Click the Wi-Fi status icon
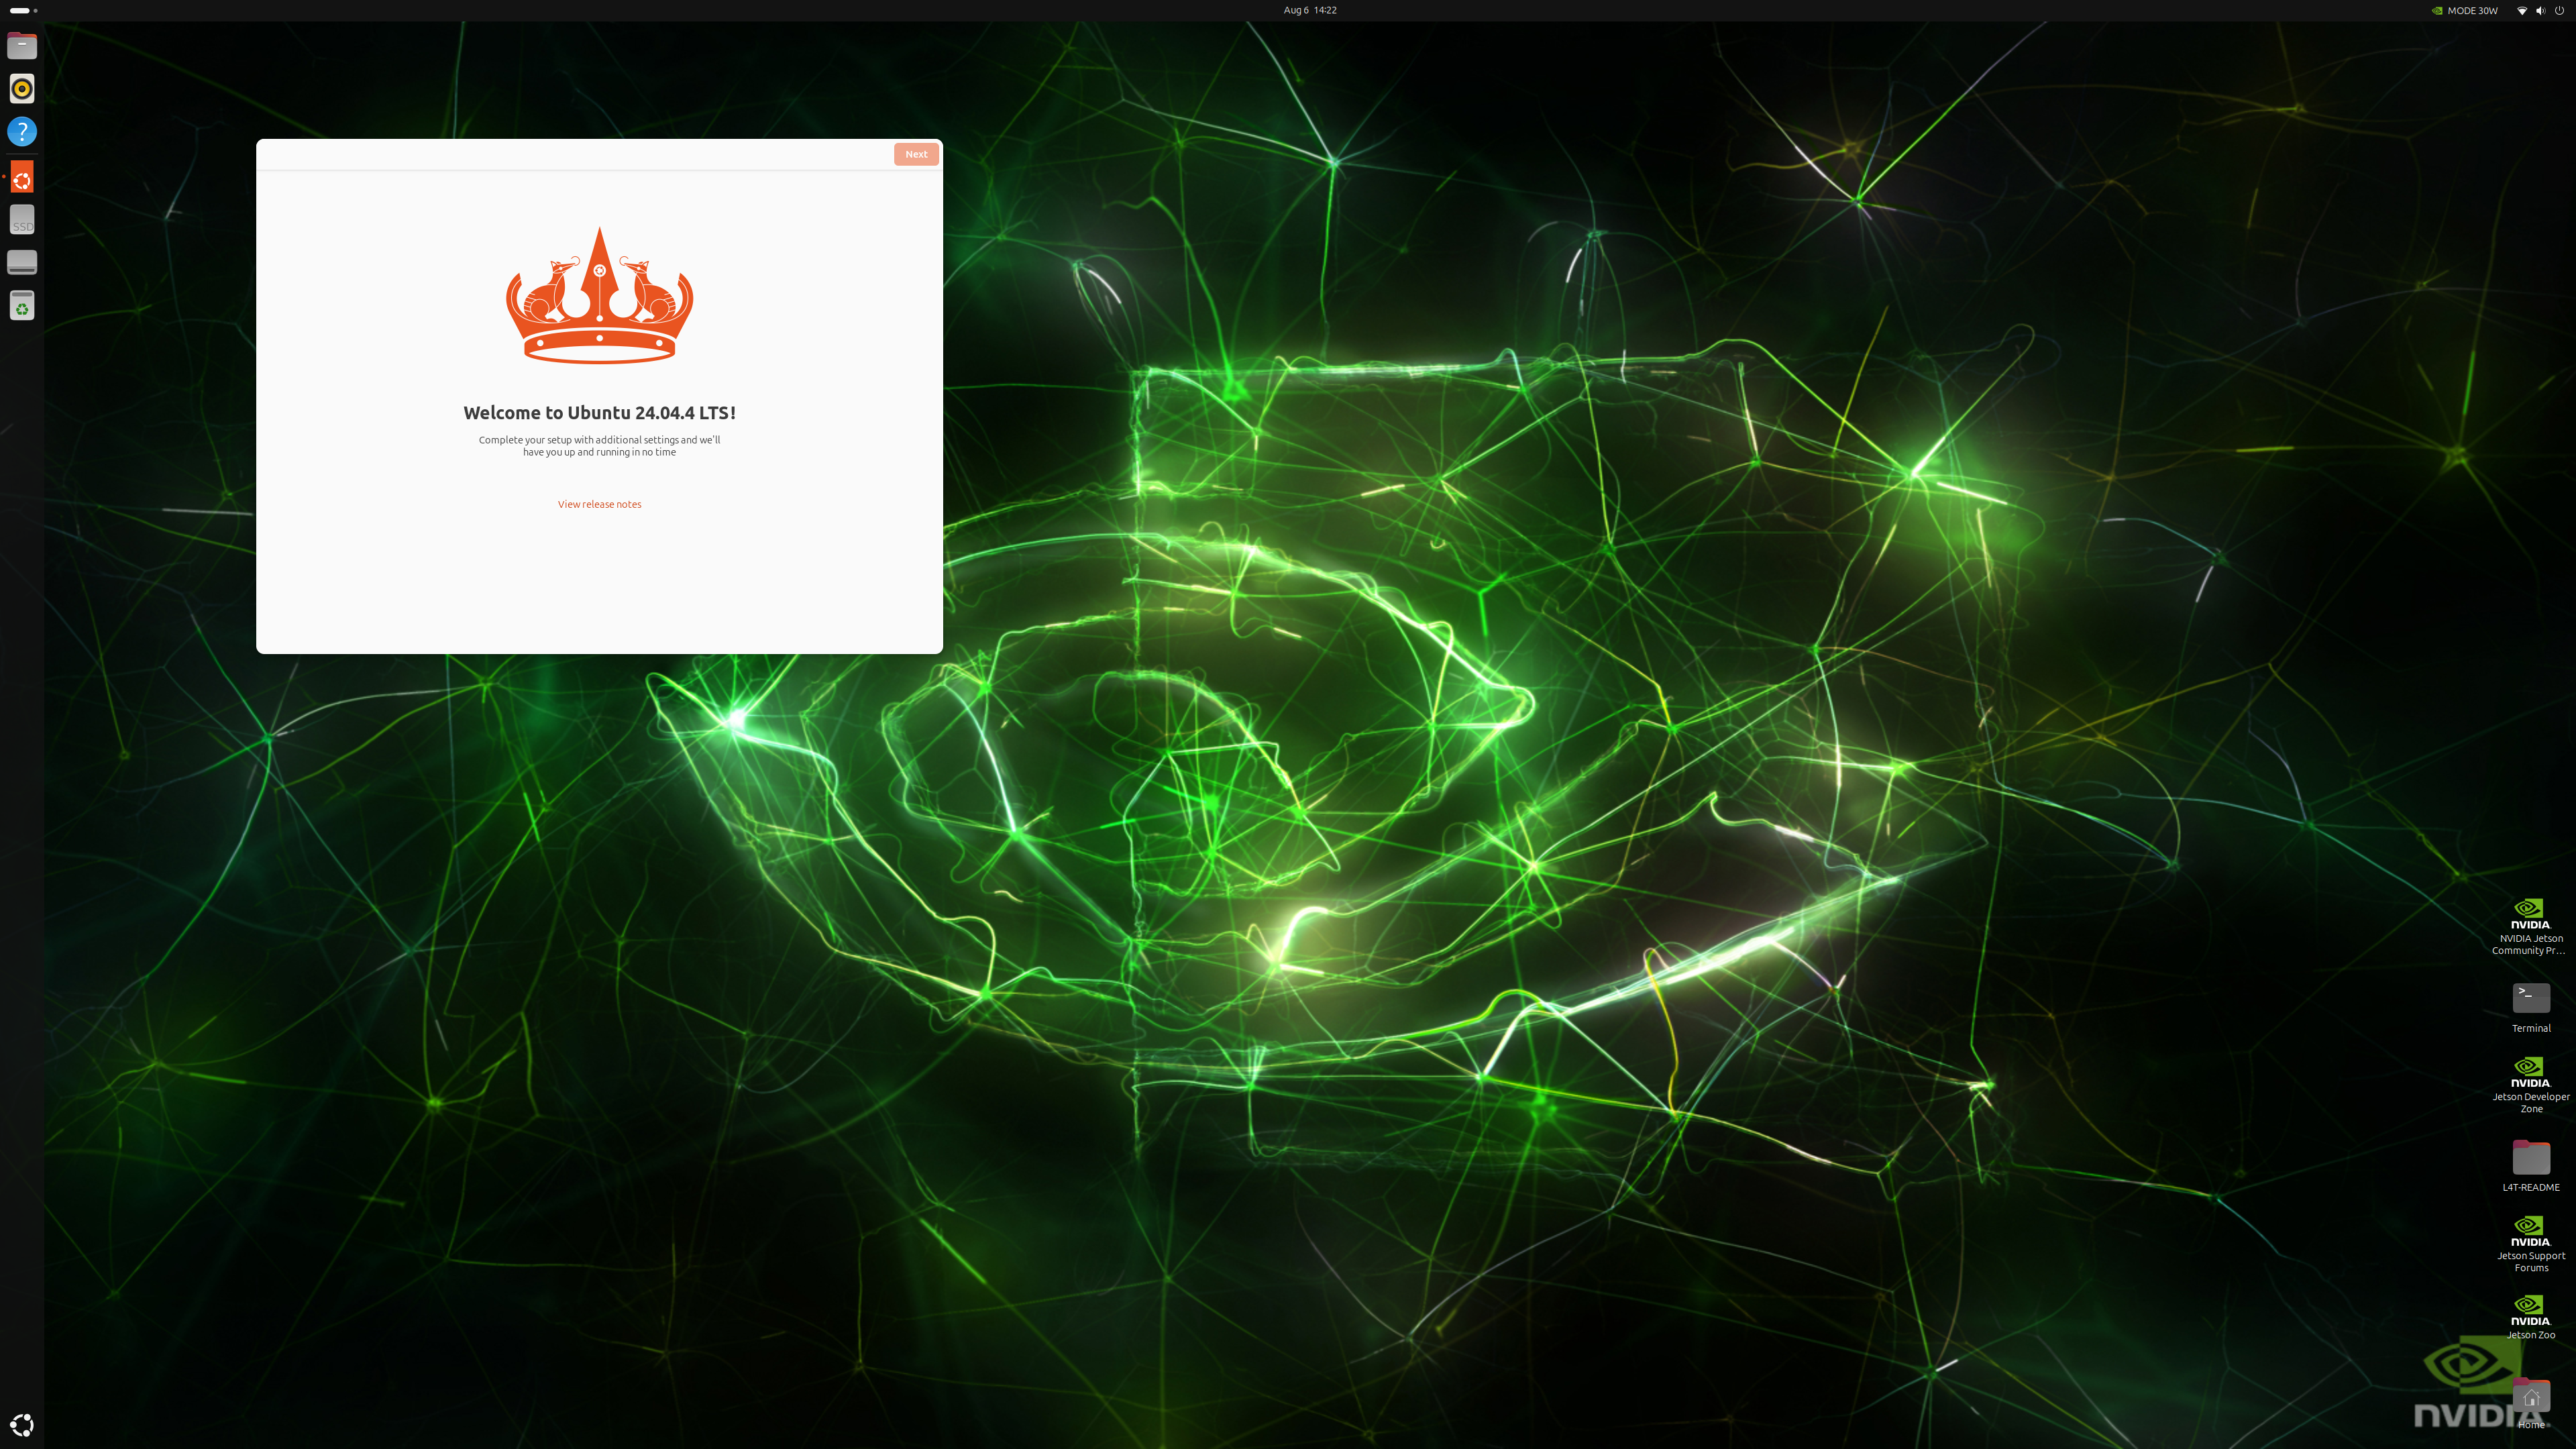The width and height of the screenshot is (2576, 1449). (x=2522, y=11)
